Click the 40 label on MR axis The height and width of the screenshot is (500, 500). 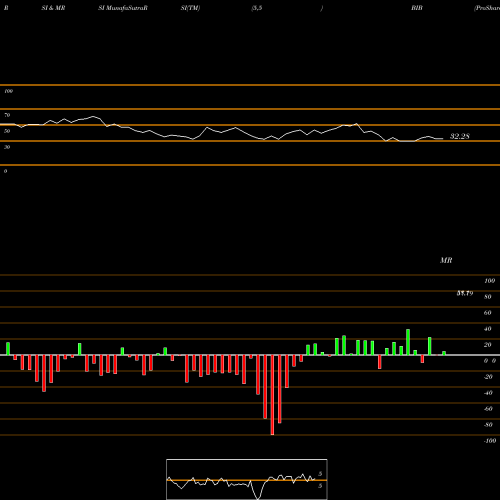click(488, 329)
